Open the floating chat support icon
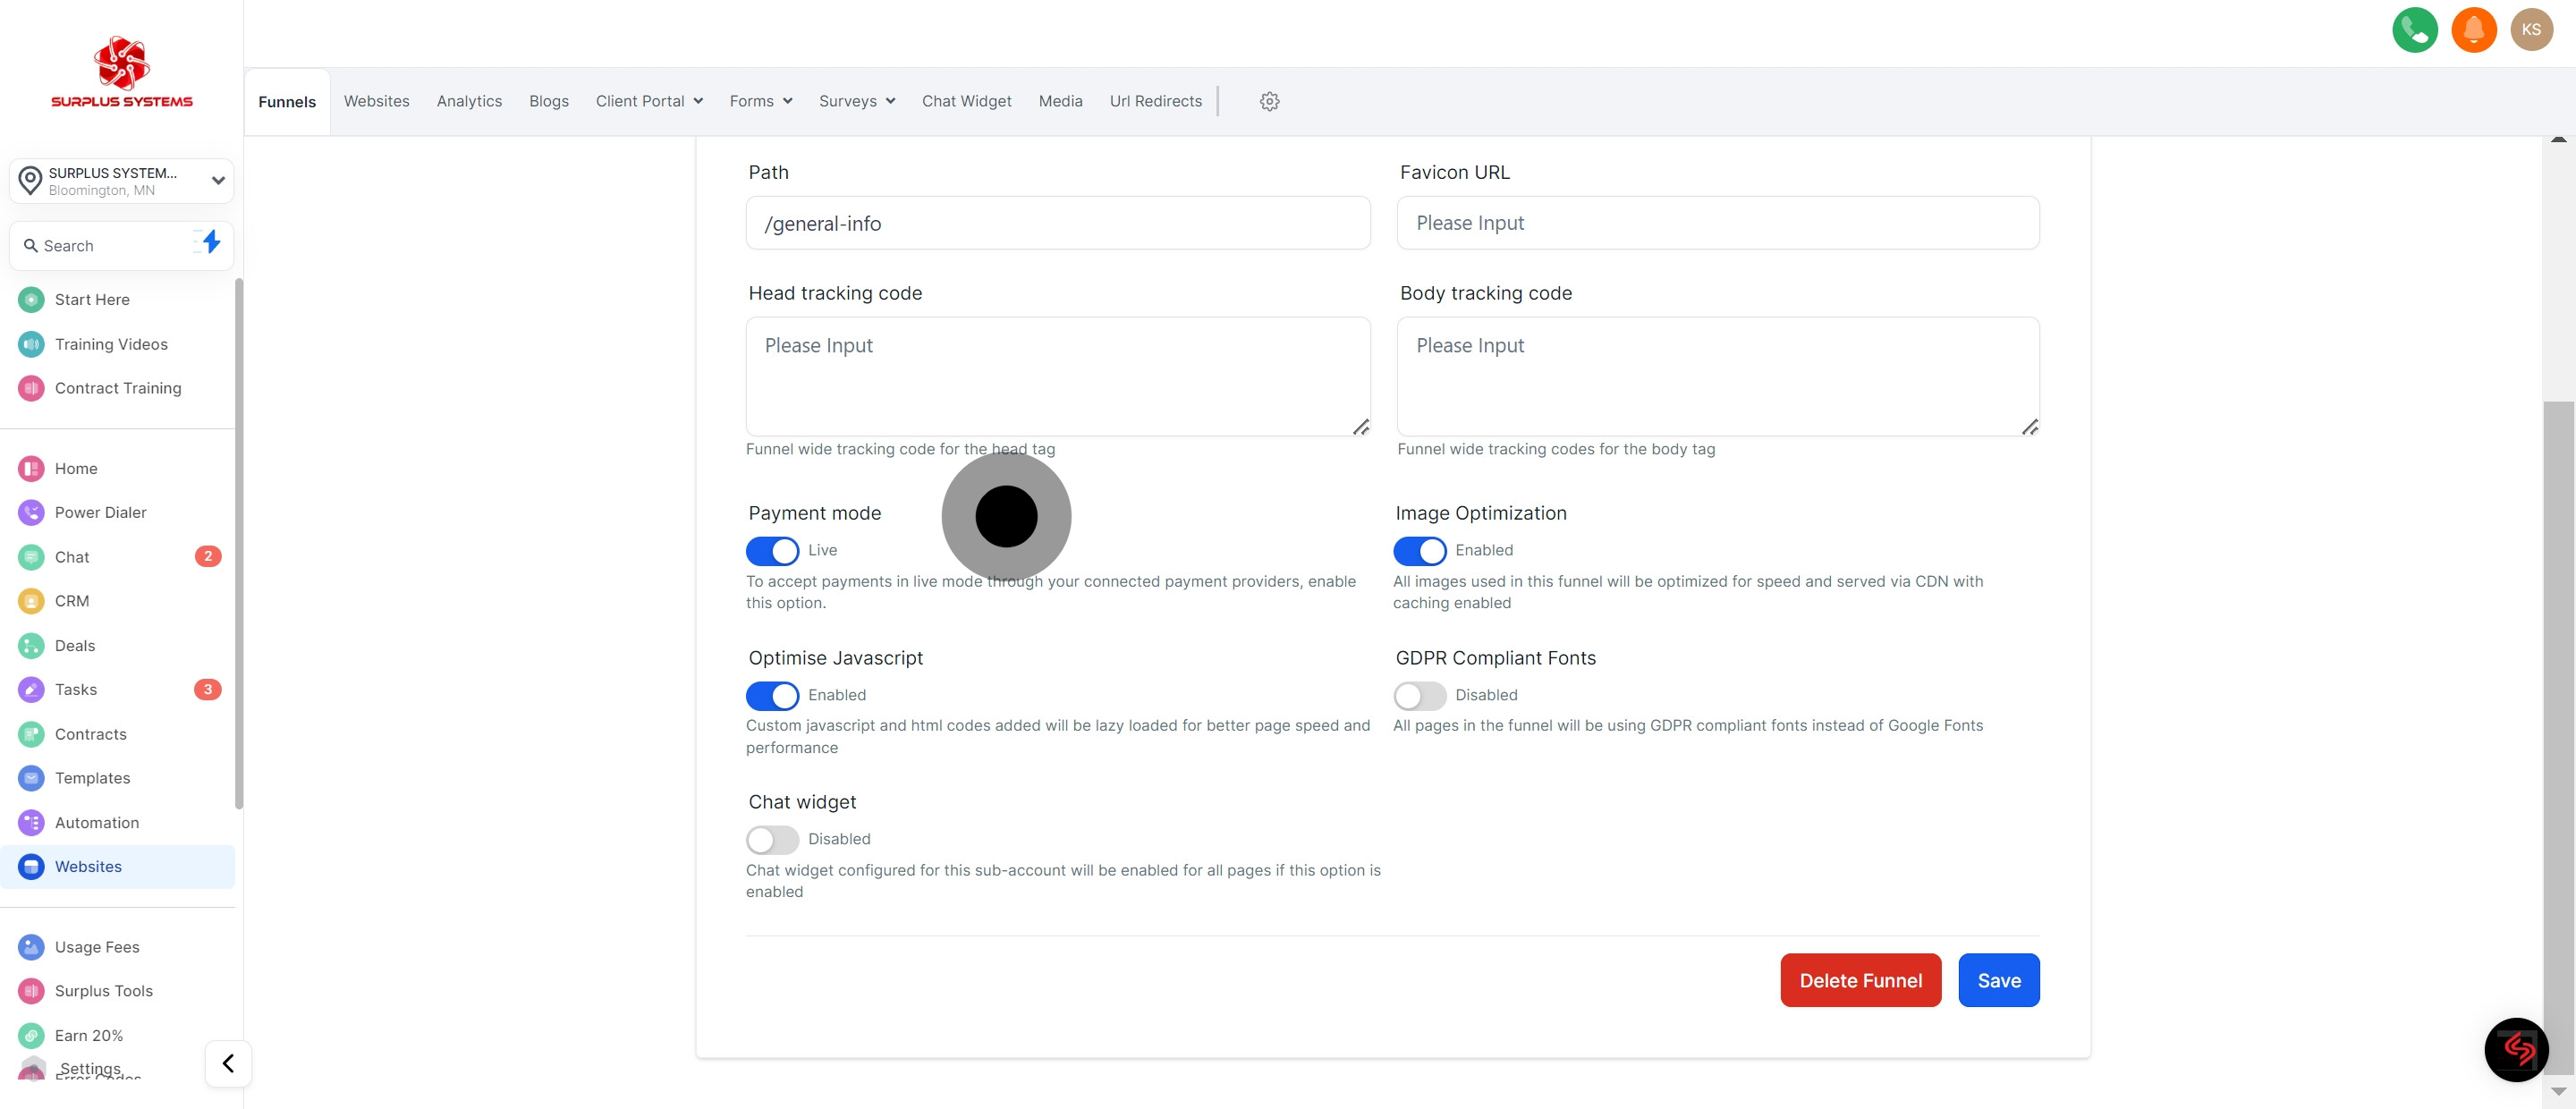The height and width of the screenshot is (1109, 2576). click(x=2516, y=1049)
